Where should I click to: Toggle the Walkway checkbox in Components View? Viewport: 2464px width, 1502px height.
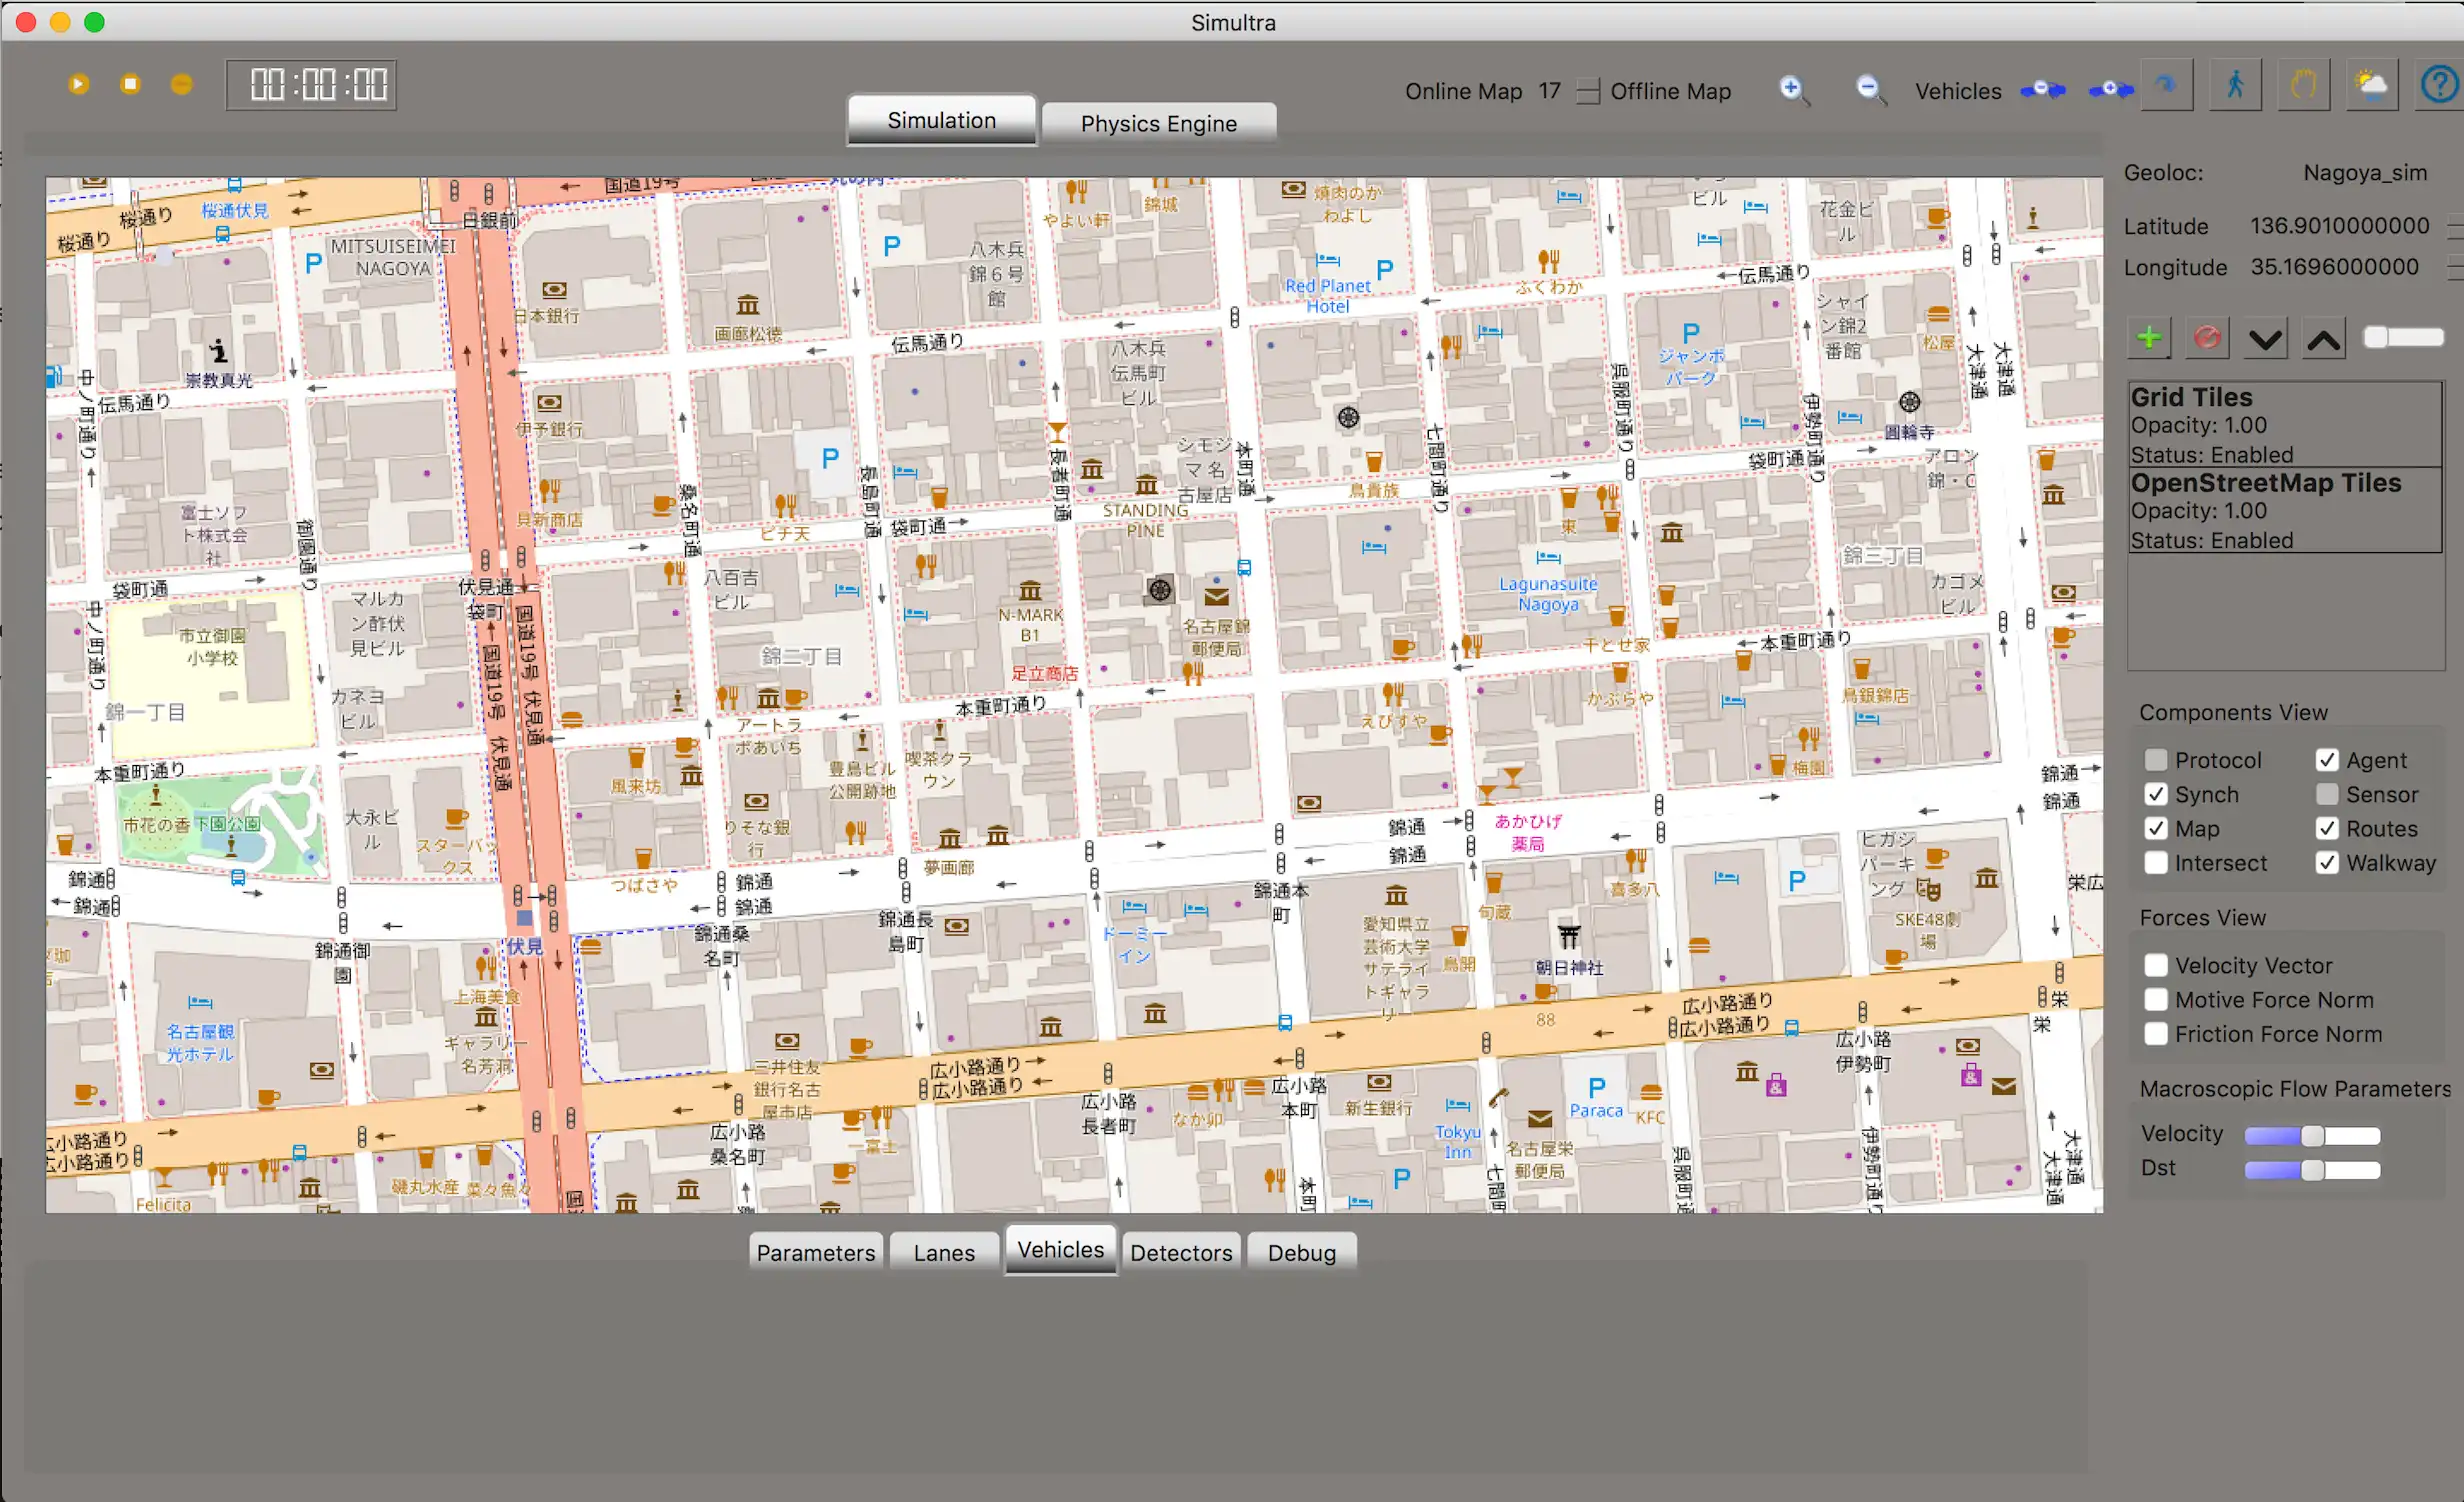[x=2327, y=863]
